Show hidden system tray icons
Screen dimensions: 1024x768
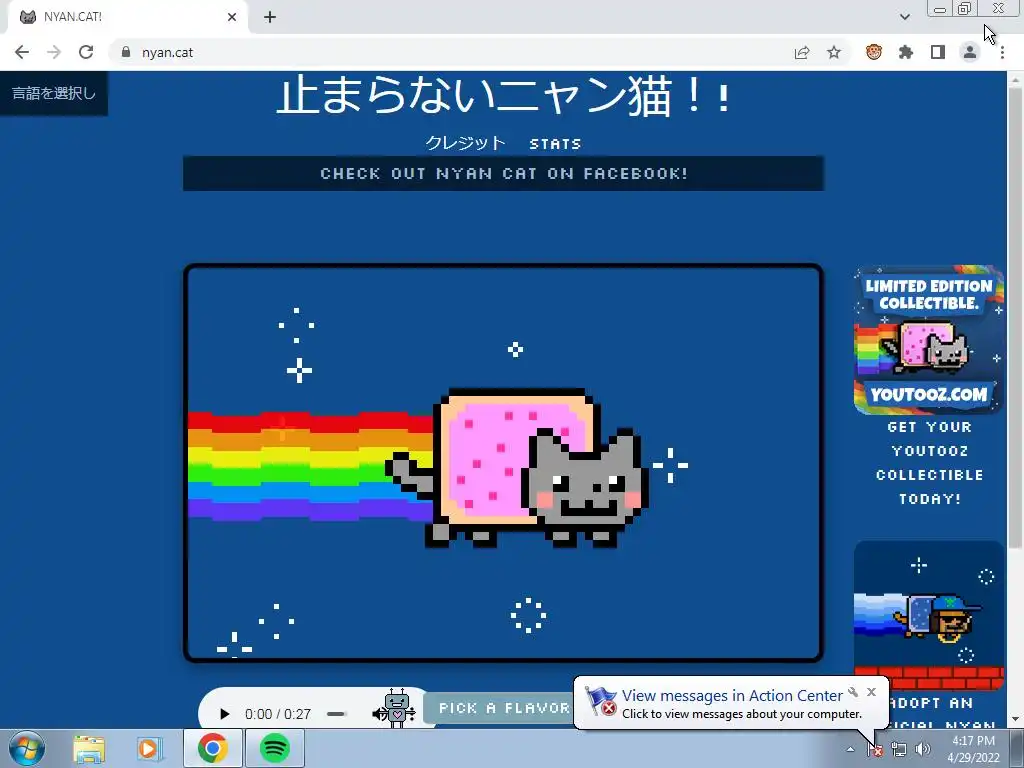point(850,749)
